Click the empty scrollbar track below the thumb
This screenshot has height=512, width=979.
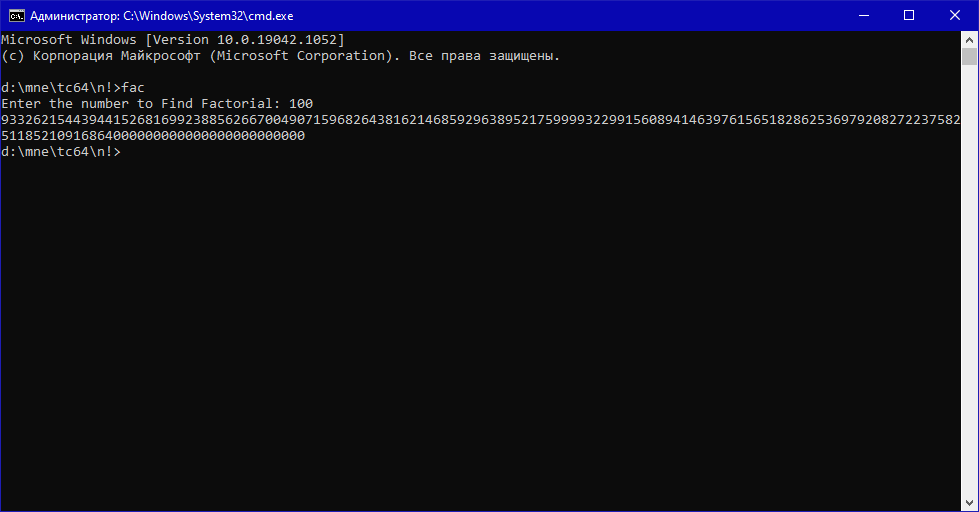pos(969,281)
